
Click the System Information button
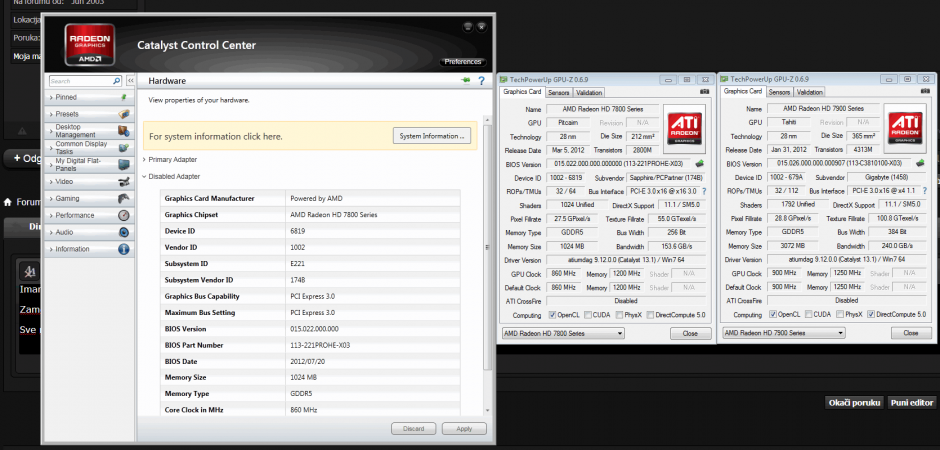(432, 136)
